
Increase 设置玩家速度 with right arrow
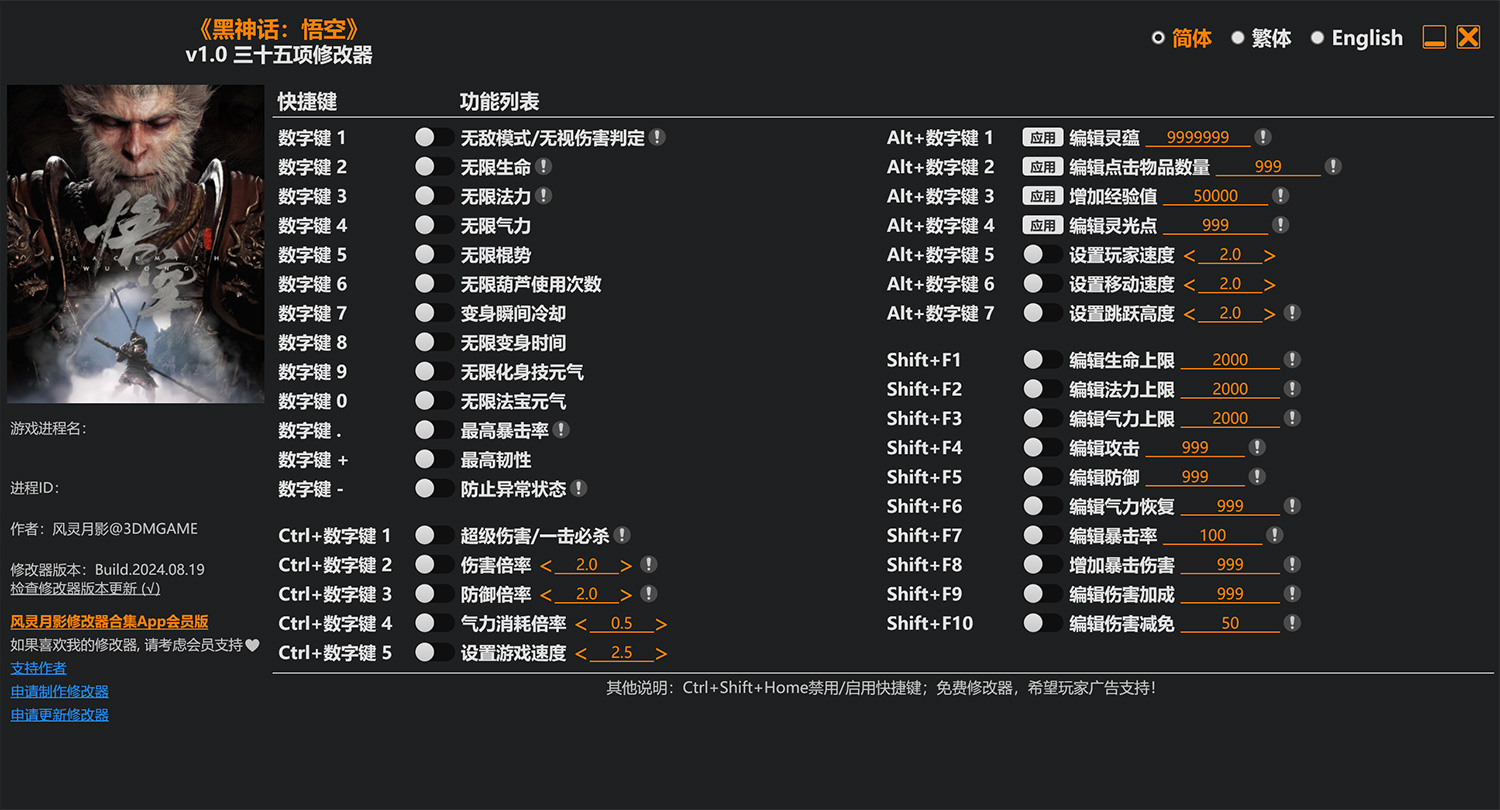tap(1270, 256)
